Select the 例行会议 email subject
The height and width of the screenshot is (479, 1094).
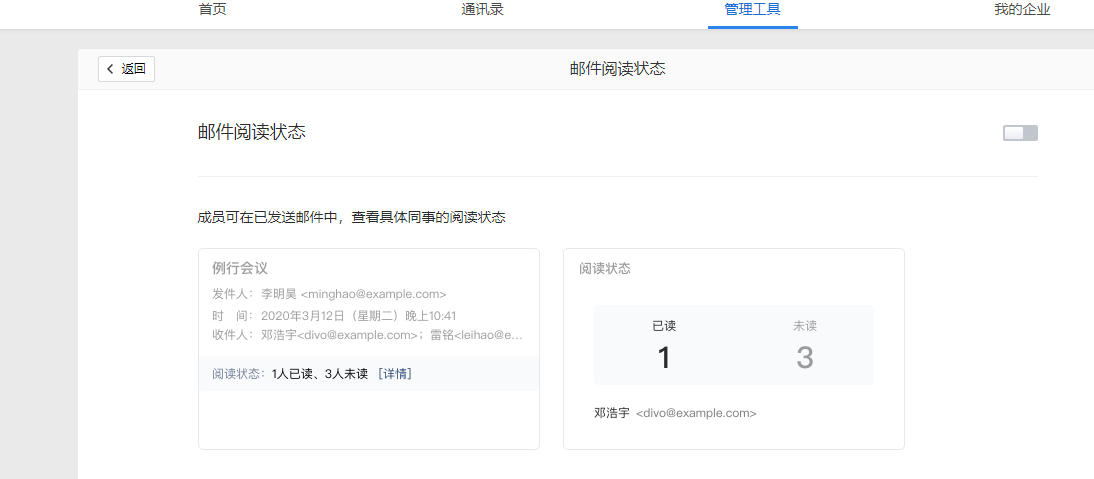pyautogui.click(x=240, y=268)
